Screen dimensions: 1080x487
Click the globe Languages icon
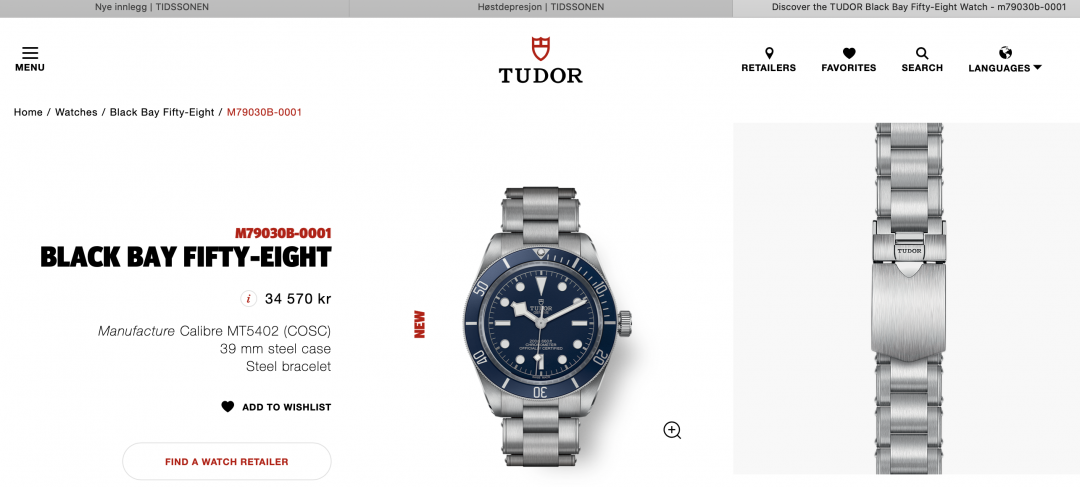1005,53
